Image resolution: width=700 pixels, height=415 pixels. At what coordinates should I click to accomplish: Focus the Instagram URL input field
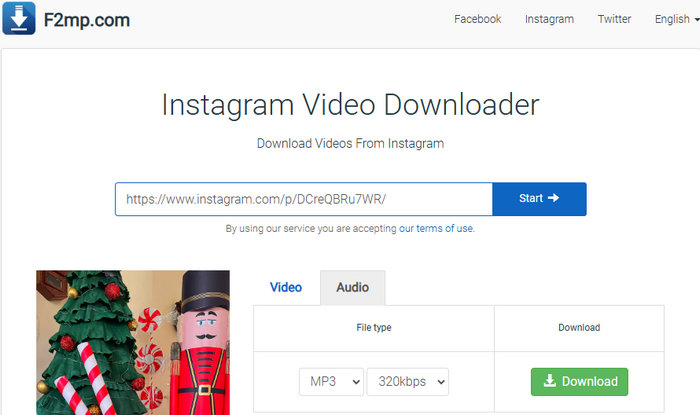[304, 199]
